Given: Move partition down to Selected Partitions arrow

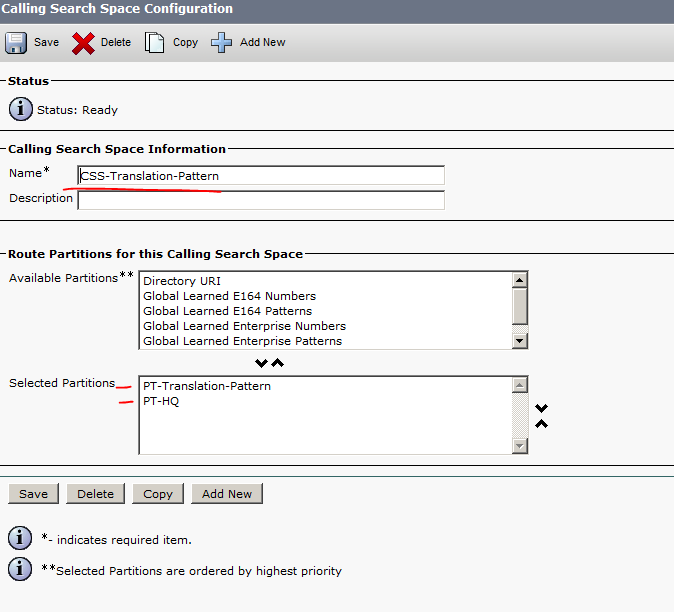Looking at the screenshot, I should 261,363.
